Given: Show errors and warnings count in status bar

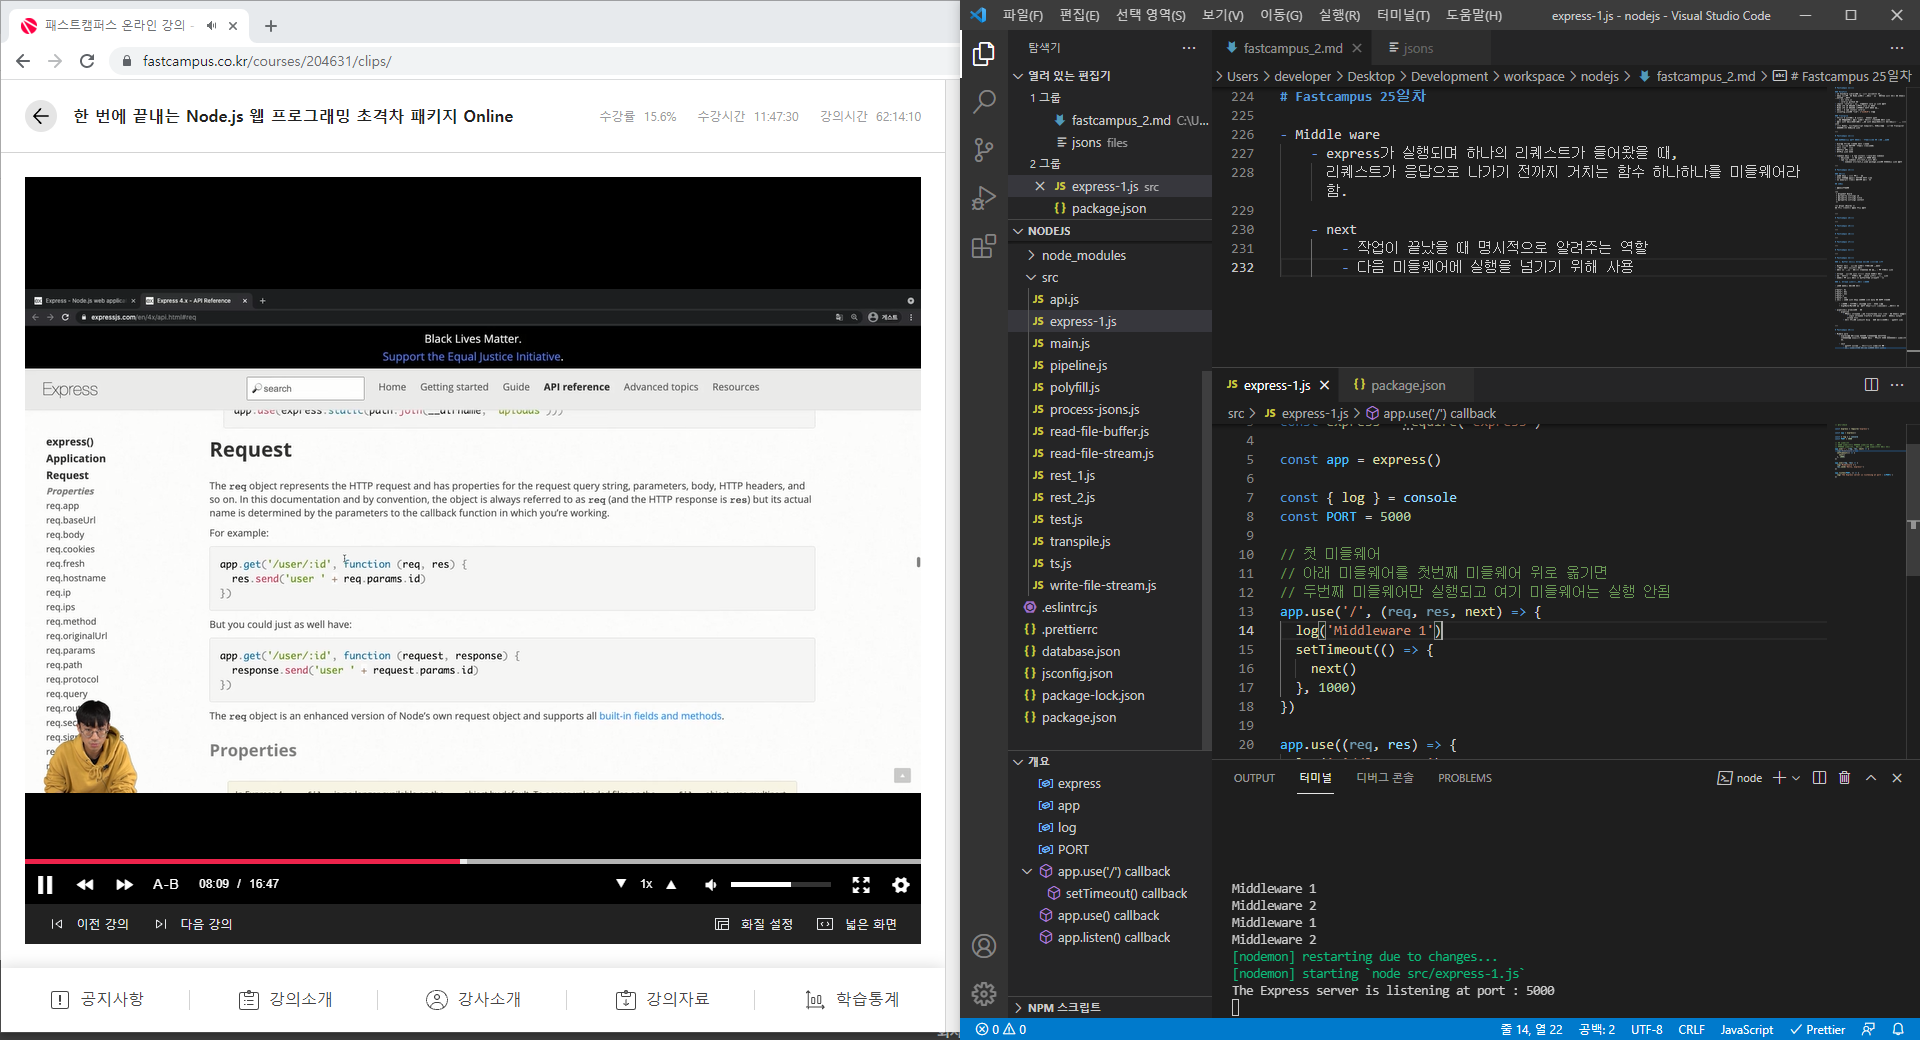Looking at the screenshot, I should click(x=1000, y=1029).
